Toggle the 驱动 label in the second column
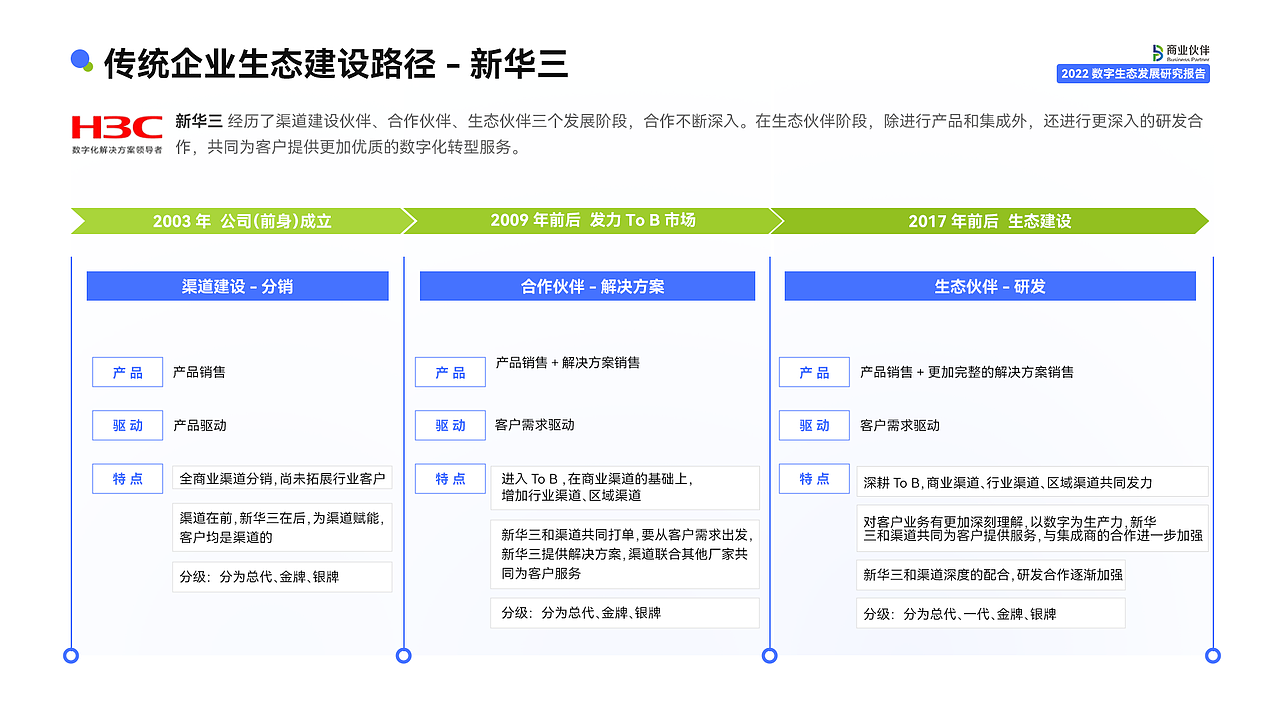This screenshot has height=720, width=1280. coord(450,425)
